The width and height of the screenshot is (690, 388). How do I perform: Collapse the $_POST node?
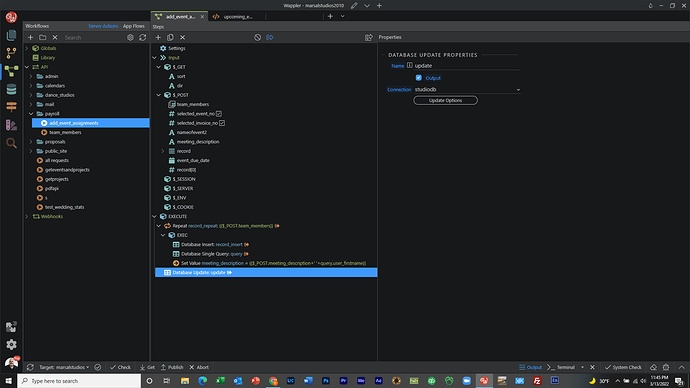click(x=159, y=95)
